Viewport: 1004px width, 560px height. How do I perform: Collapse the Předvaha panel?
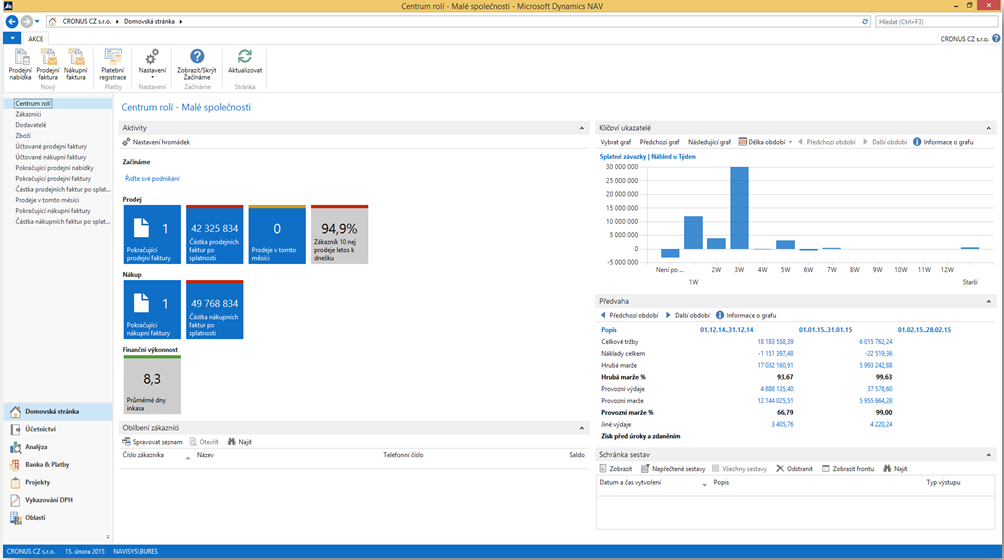coord(989,301)
